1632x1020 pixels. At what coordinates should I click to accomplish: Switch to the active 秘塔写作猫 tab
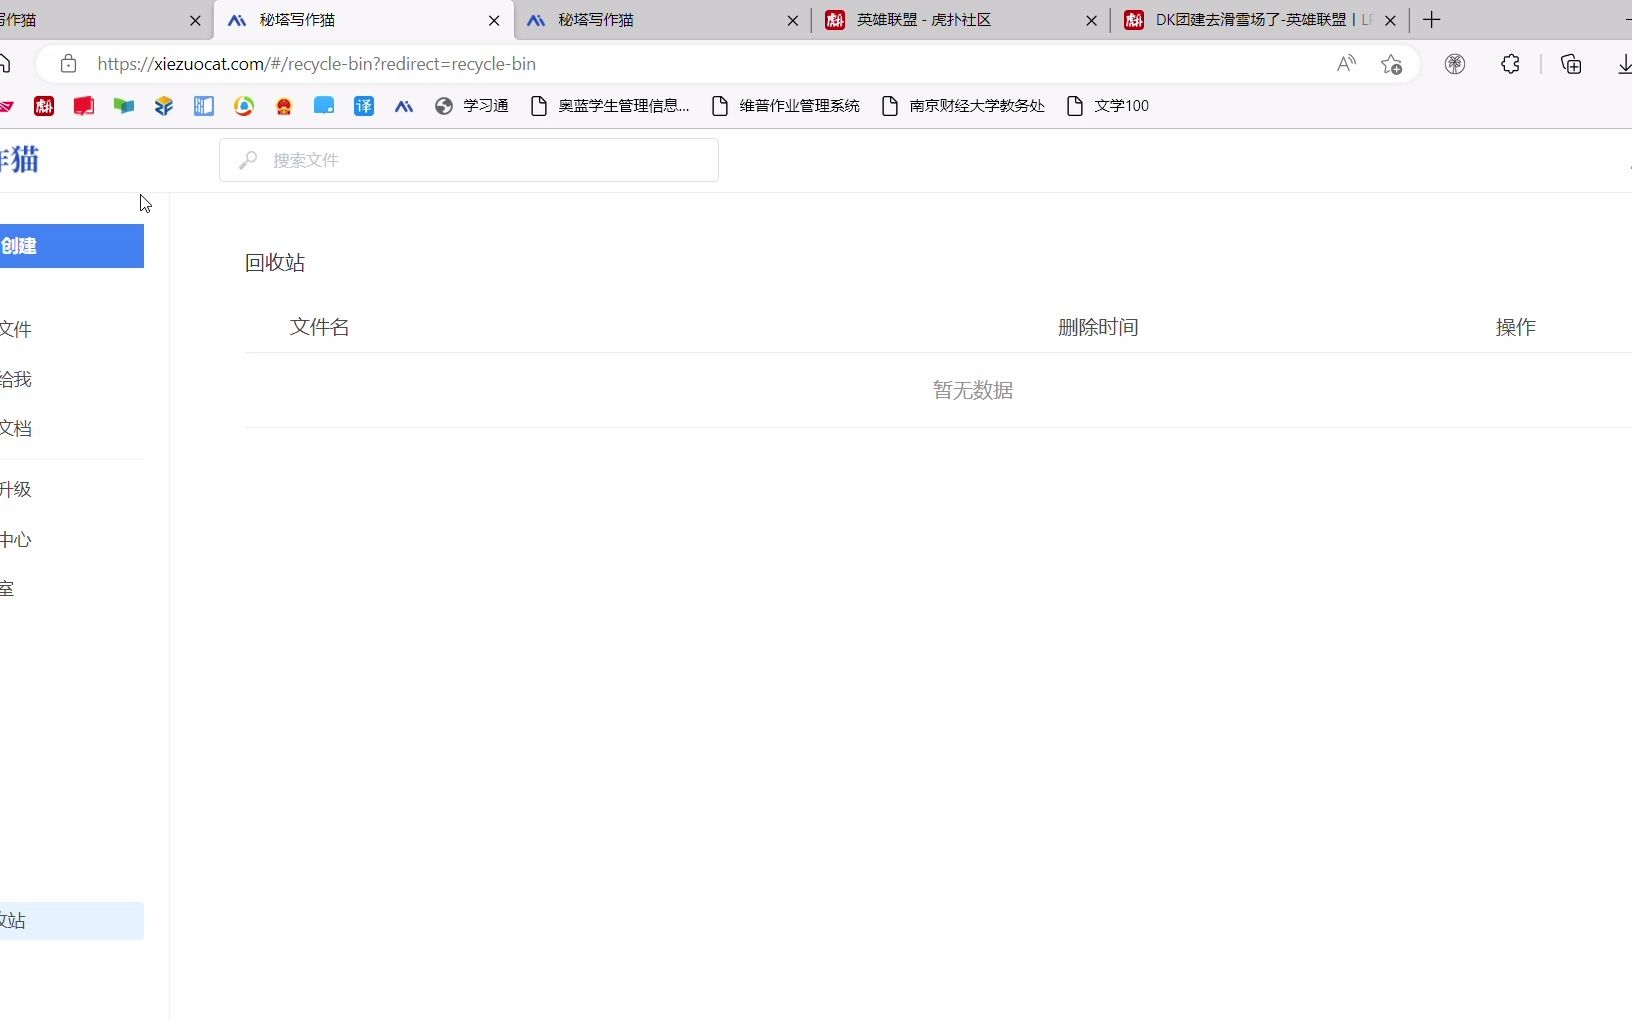click(364, 20)
